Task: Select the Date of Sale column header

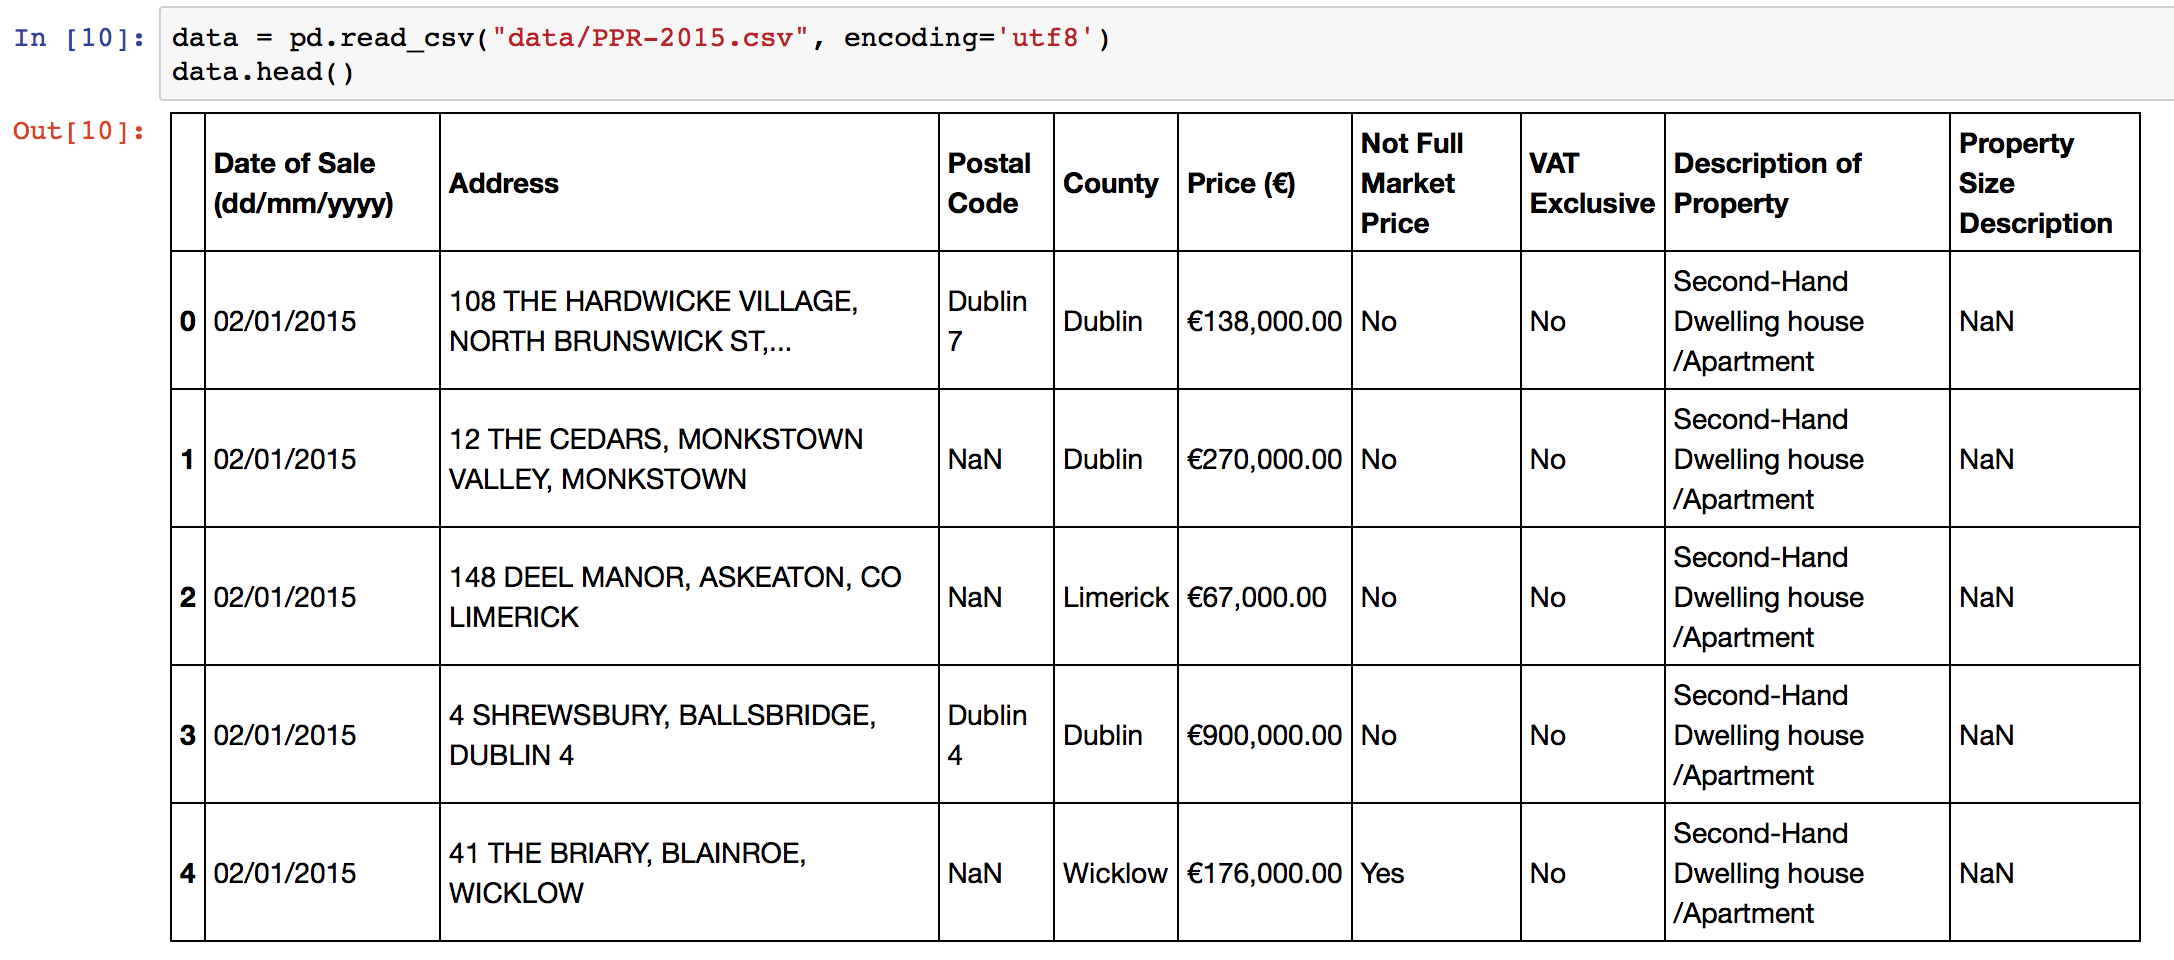Action: [x=303, y=183]
